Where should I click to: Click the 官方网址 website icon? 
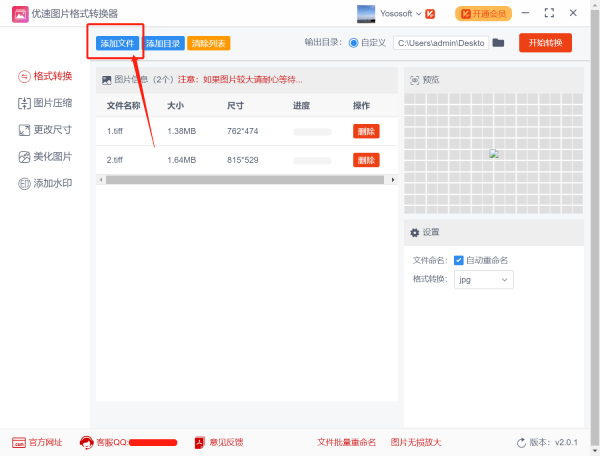pos(19,443)
